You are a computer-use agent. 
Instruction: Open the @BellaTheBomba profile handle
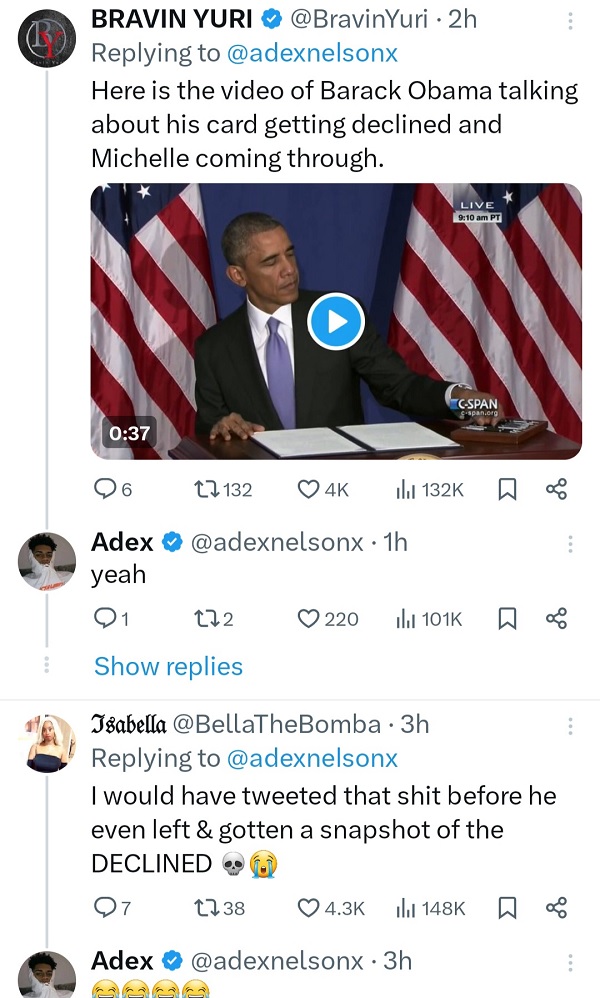277,724
